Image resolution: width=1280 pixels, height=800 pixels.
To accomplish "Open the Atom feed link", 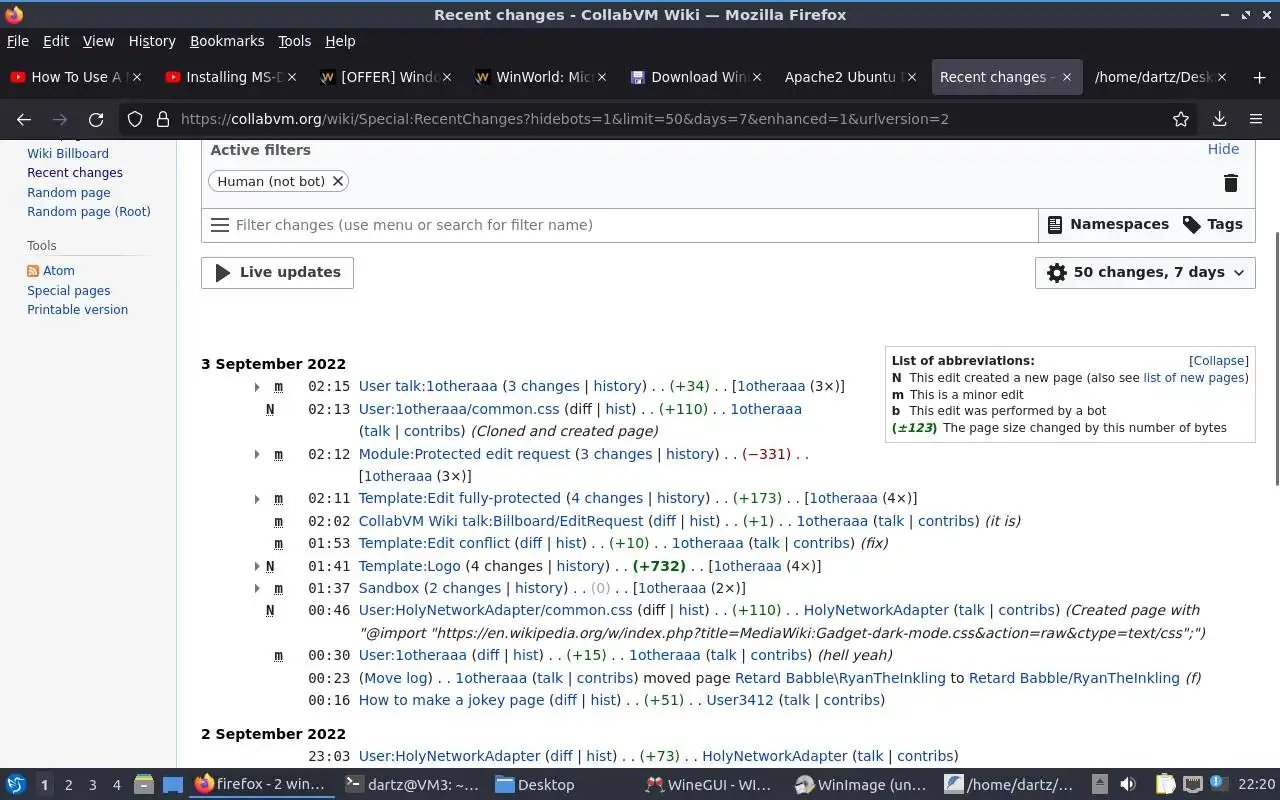I will pyautogui.click(x=58, y=271).
